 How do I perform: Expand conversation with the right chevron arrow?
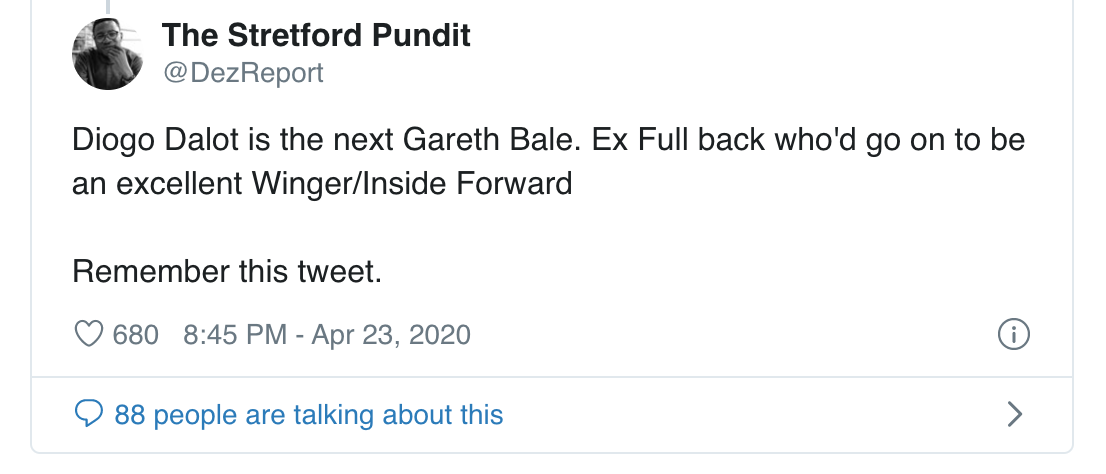(1014, 413)
